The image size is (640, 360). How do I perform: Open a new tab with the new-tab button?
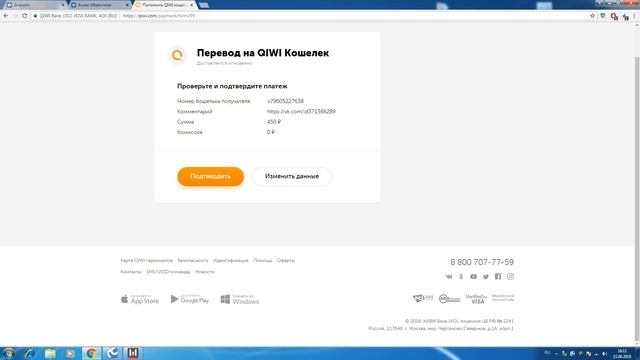click(204, 5)
